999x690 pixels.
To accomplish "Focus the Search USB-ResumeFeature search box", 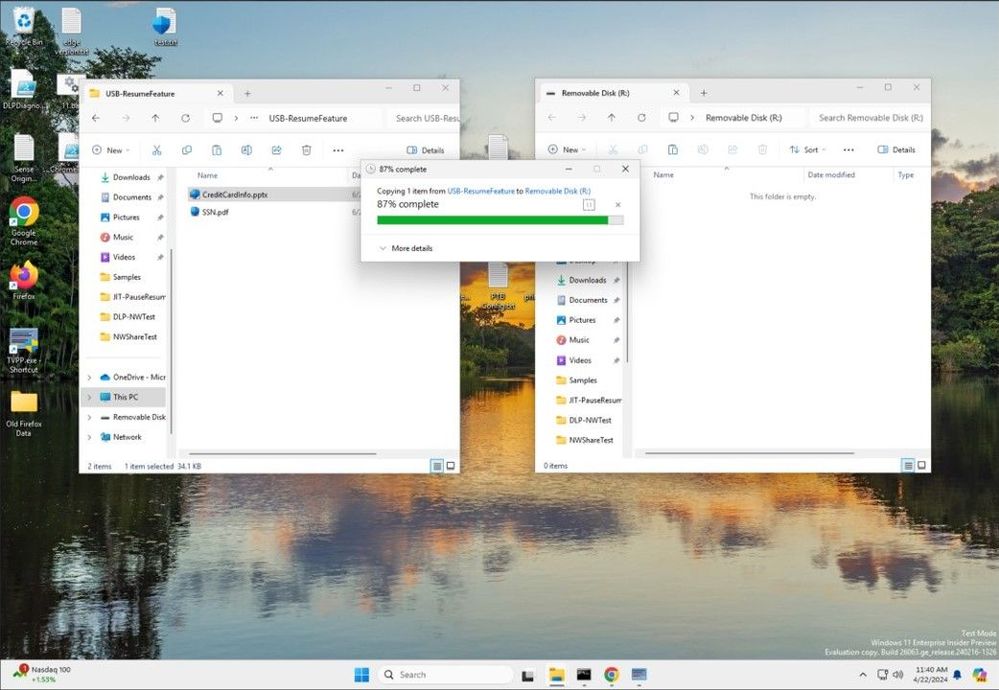I will (424, 119).
